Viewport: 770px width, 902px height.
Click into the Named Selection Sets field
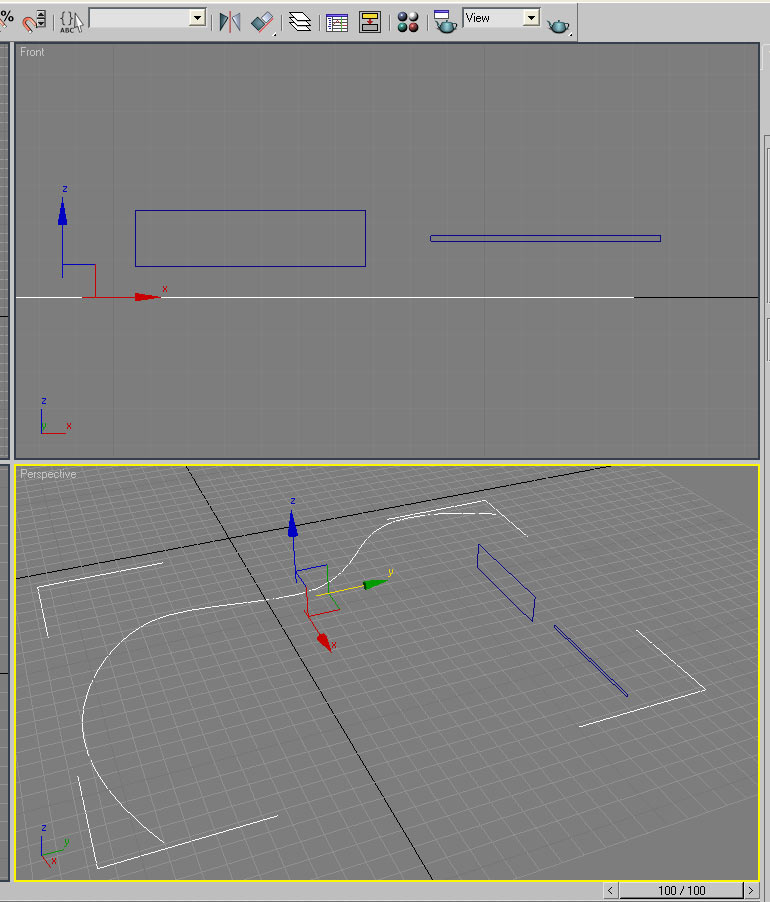(x=140, y=18)
